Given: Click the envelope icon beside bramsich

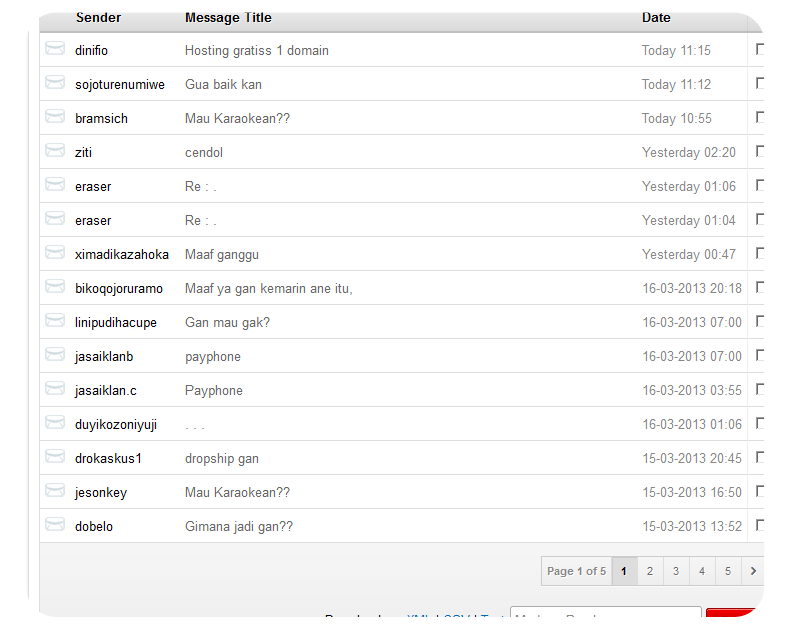Looking at the screenshot, I should tap(55, 116).
